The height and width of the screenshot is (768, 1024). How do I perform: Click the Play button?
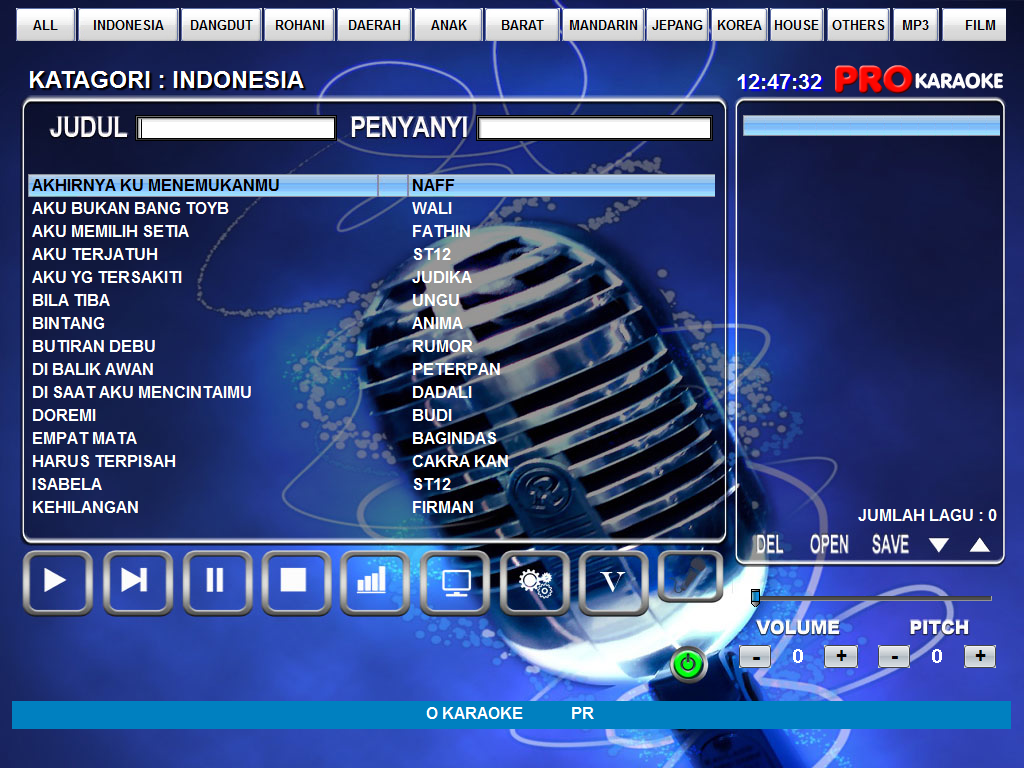point(57,583)
